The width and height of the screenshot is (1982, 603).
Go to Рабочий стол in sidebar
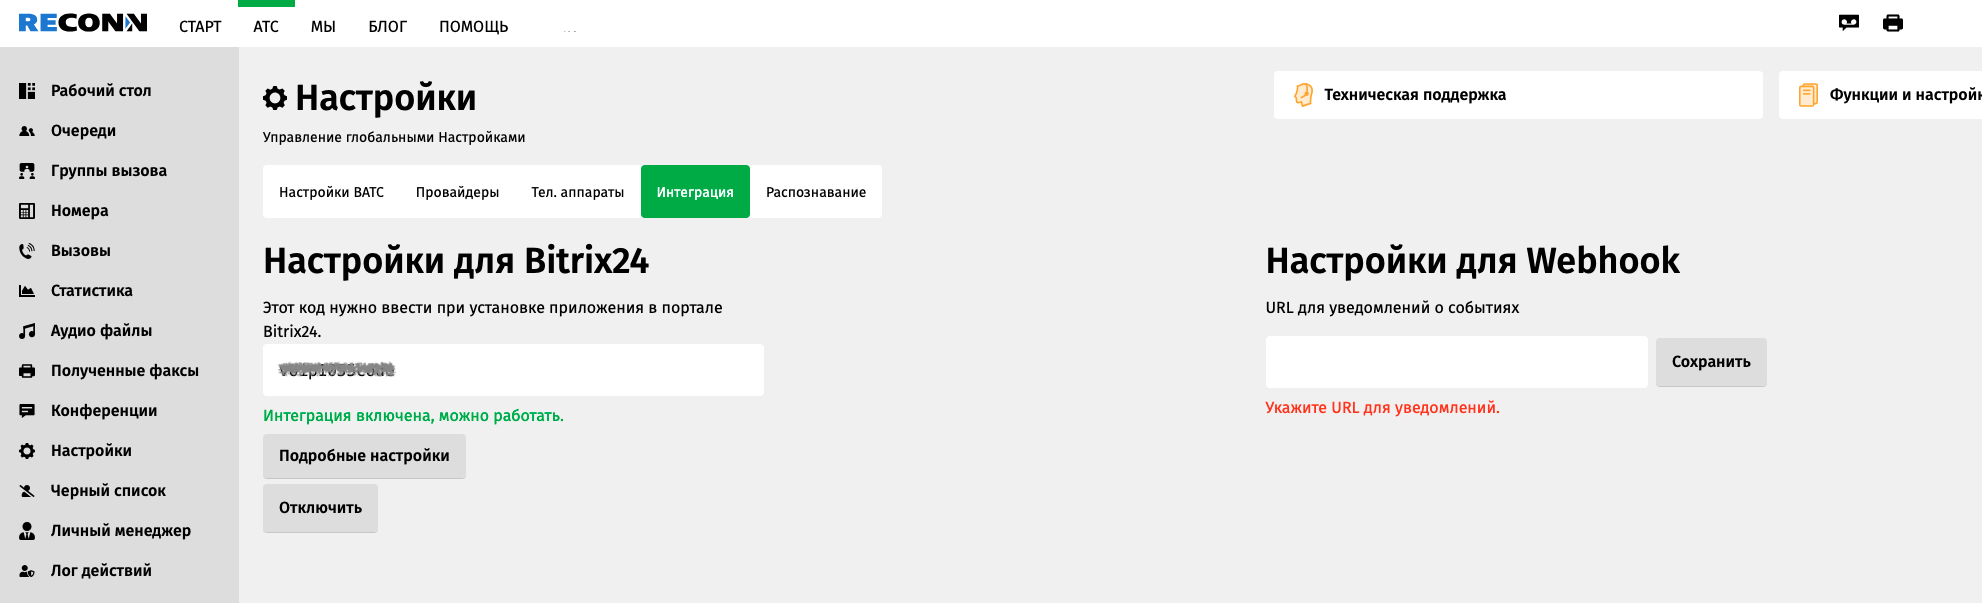[x=101, y=91]
